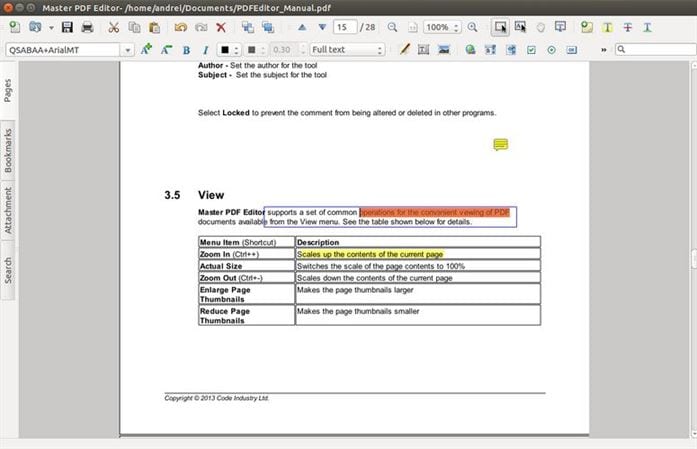
Task: Cut selection with scissors icon
Action: (114, 27)
